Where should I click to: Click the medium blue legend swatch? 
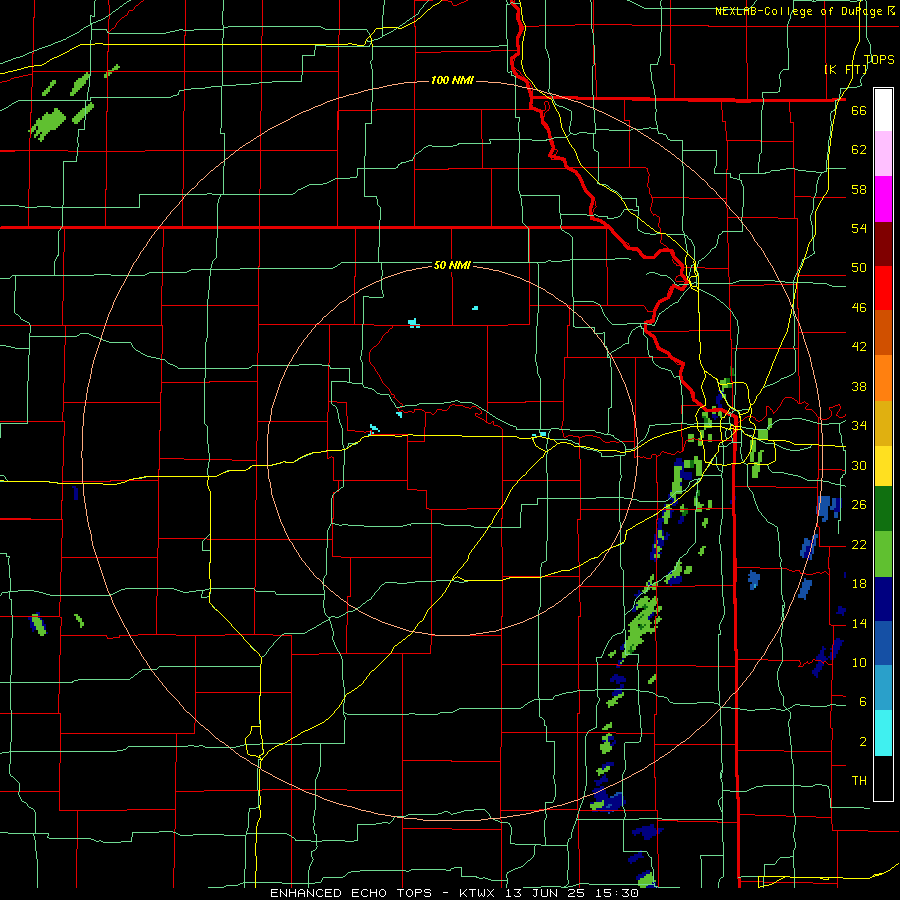point(883,644)
